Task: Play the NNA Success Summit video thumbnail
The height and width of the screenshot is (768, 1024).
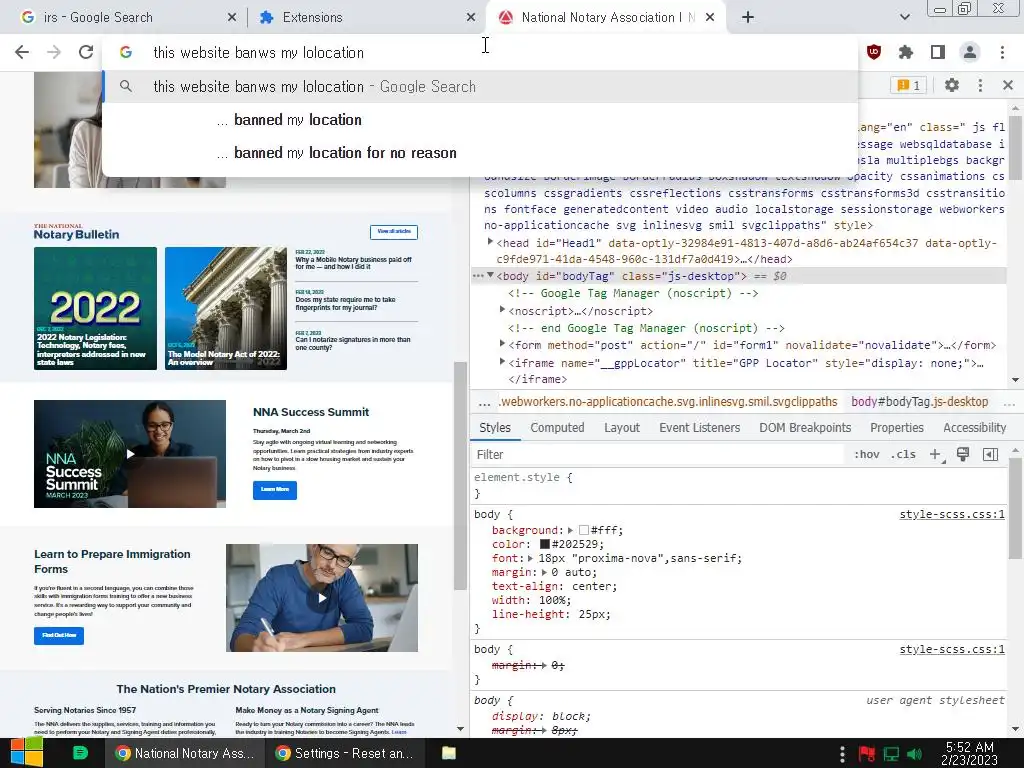Action: (130, 454)
